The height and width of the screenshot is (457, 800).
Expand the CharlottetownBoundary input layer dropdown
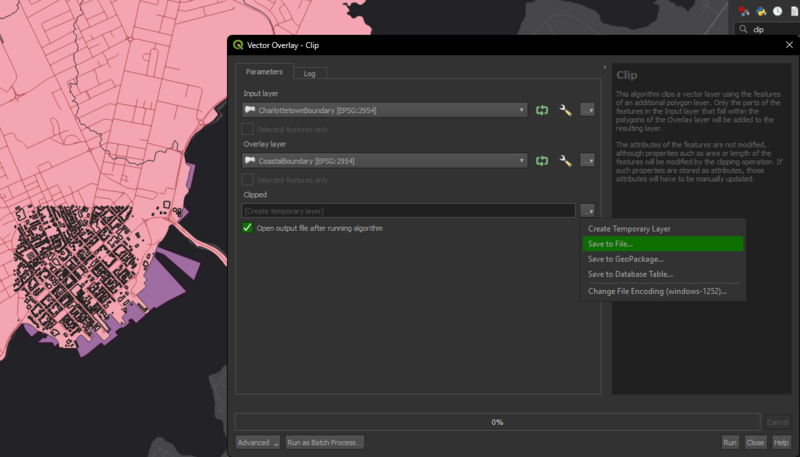pos(522,110)
